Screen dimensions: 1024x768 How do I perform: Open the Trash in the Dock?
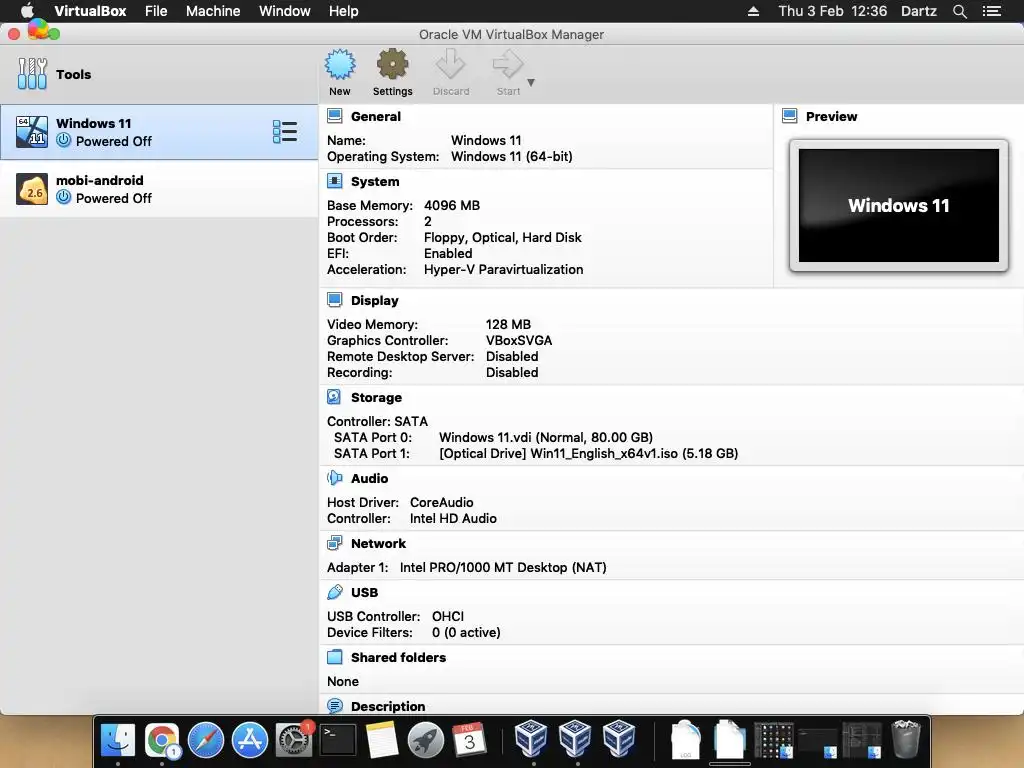click(x=906, y=739)
